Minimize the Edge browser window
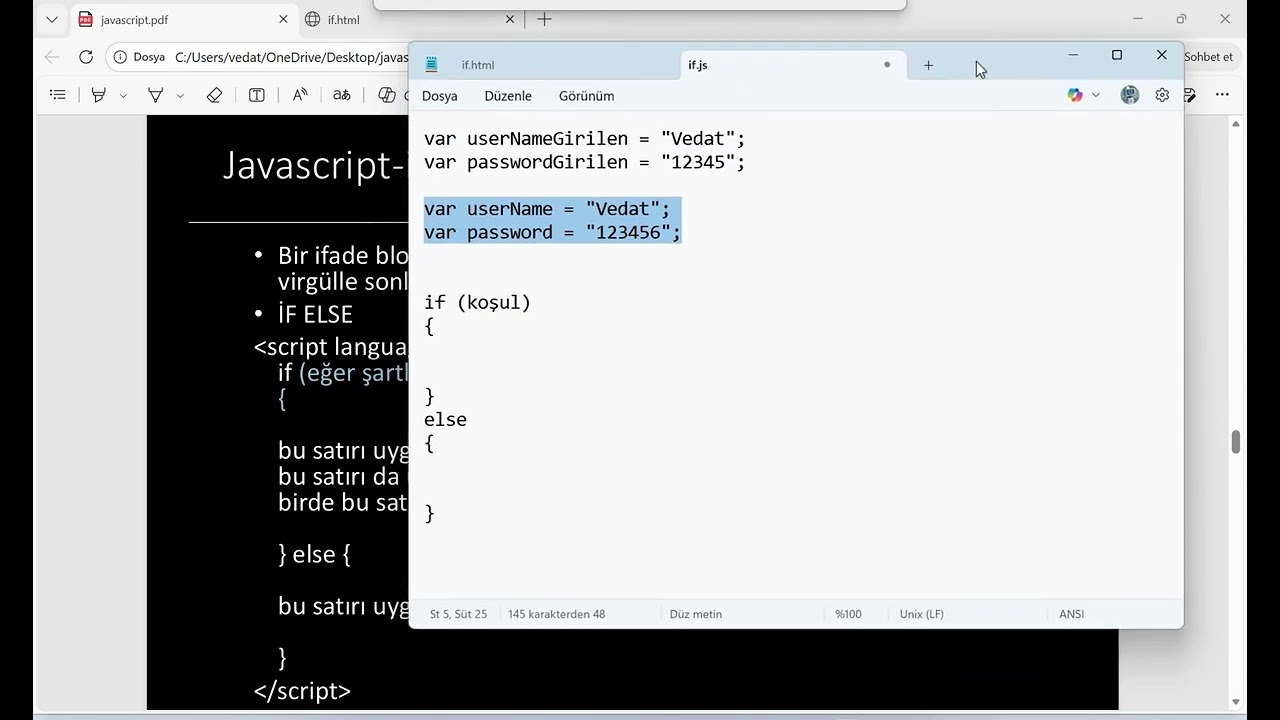The height and width of the screenshot is (720, 1280). tap(1137, 19)
